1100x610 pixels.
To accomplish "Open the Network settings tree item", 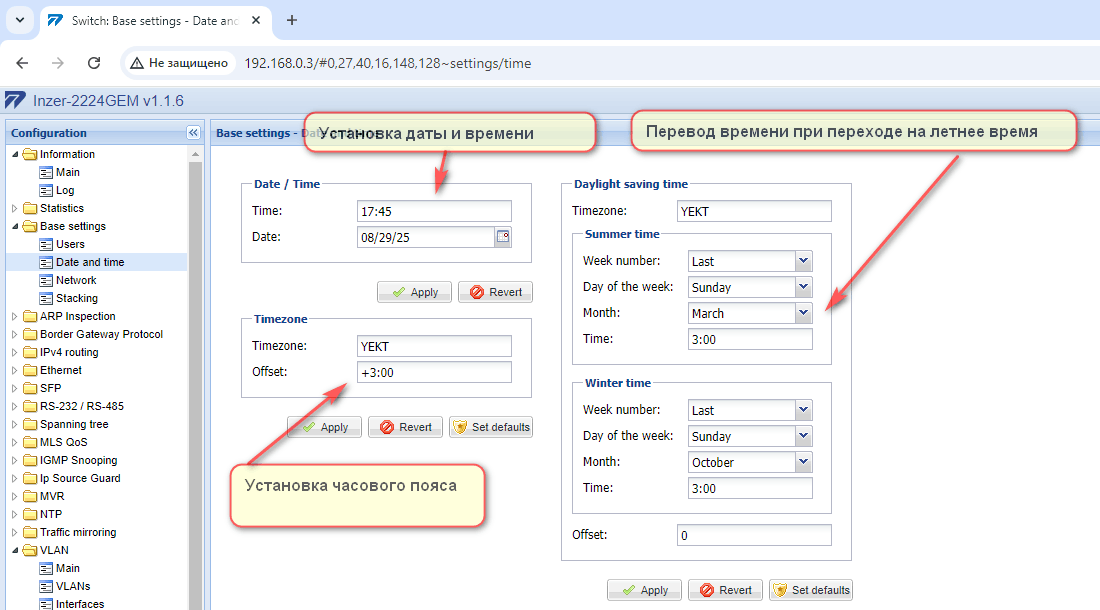I will [76, 280].
